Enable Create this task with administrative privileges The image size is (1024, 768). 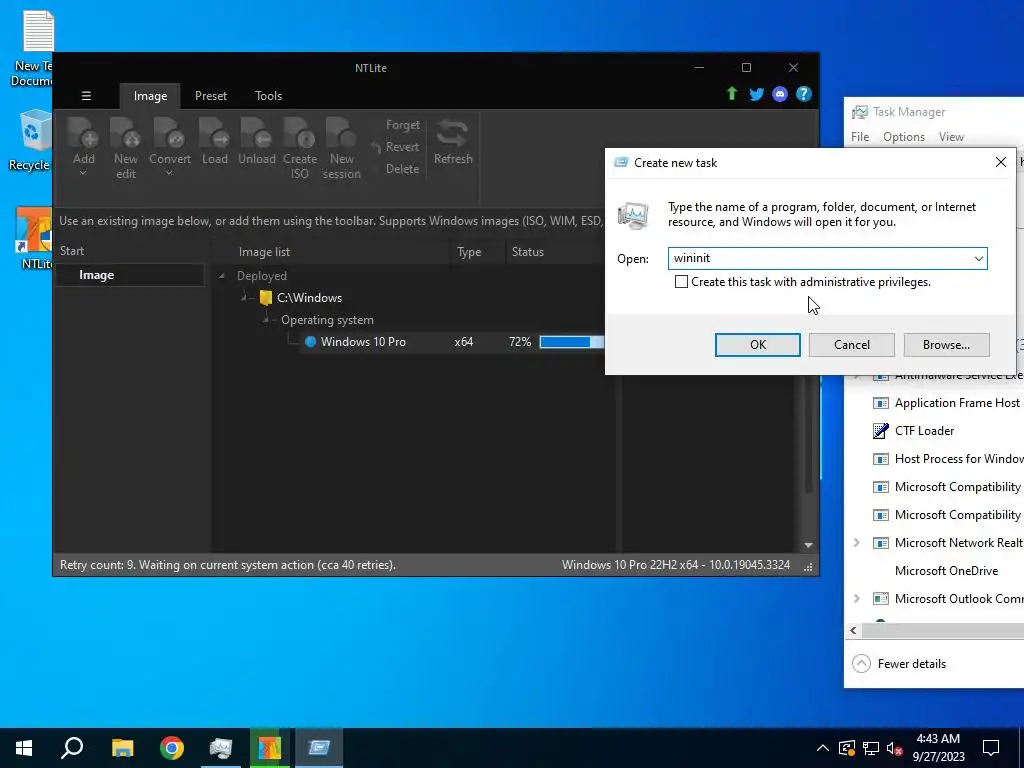[x=681, y=282]
